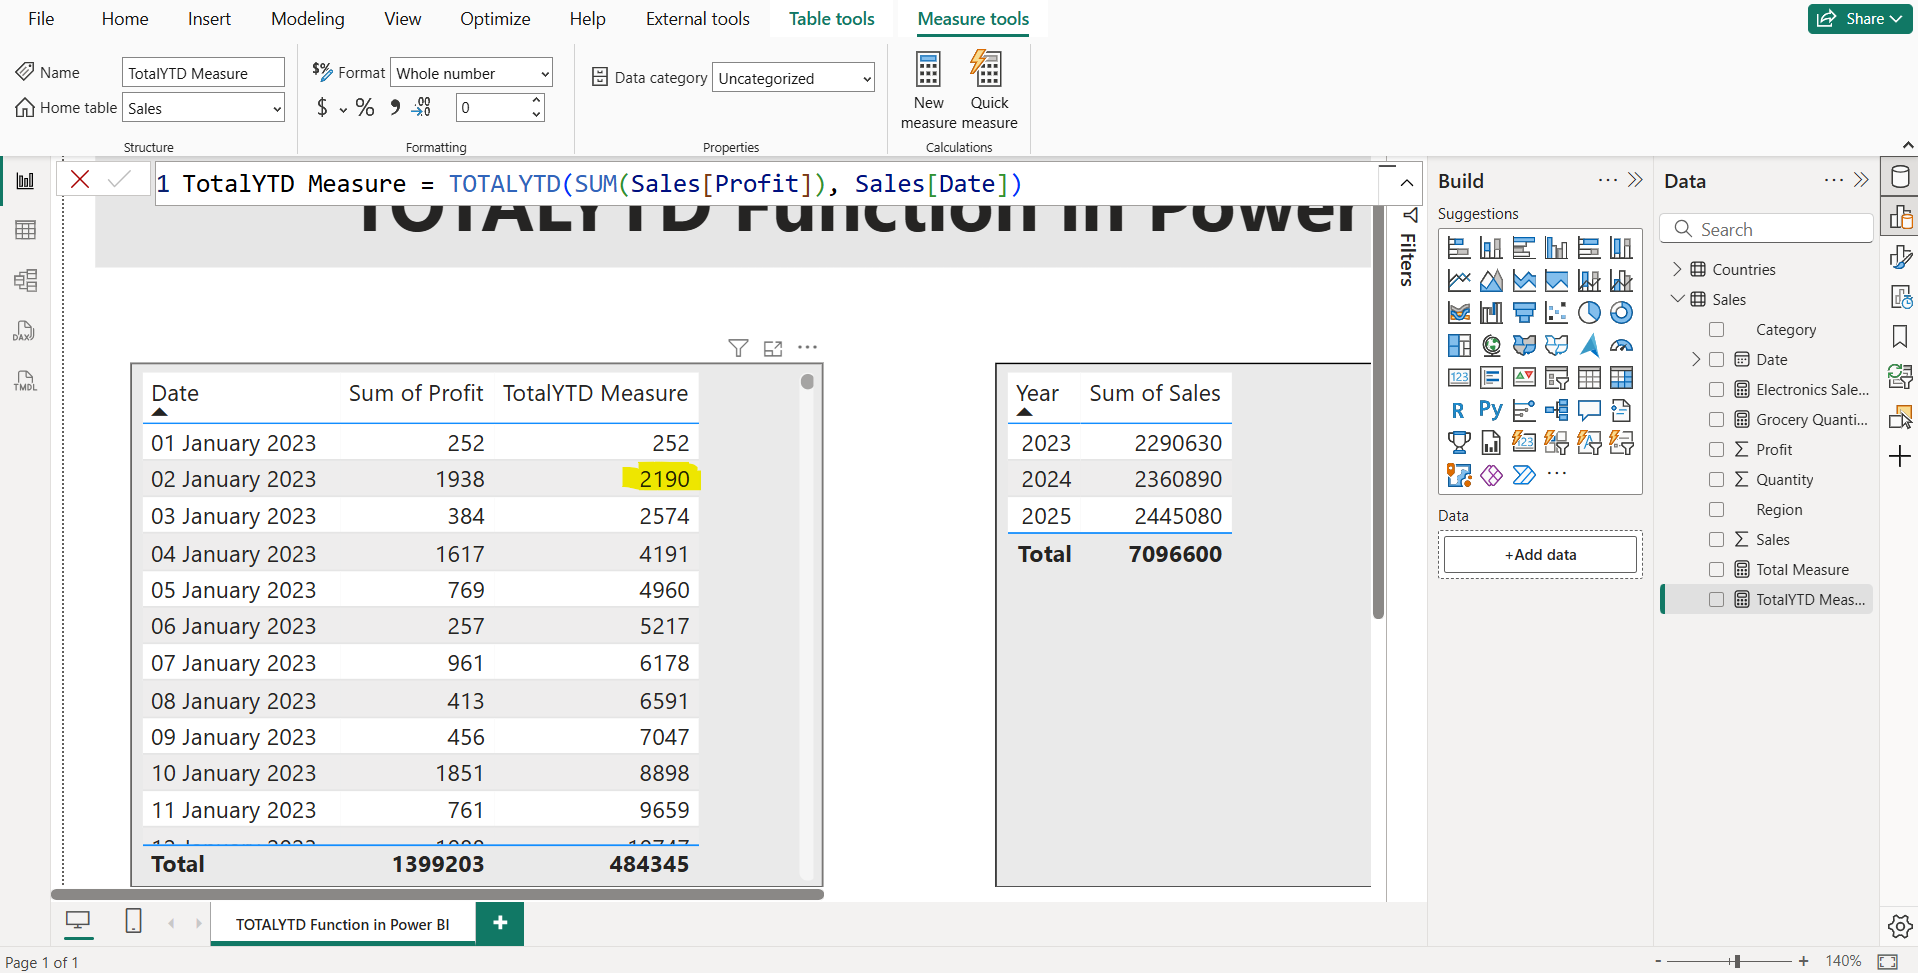Open the Modeling ribbon menu
The image size is (1918, 973).
click(307, 18)
